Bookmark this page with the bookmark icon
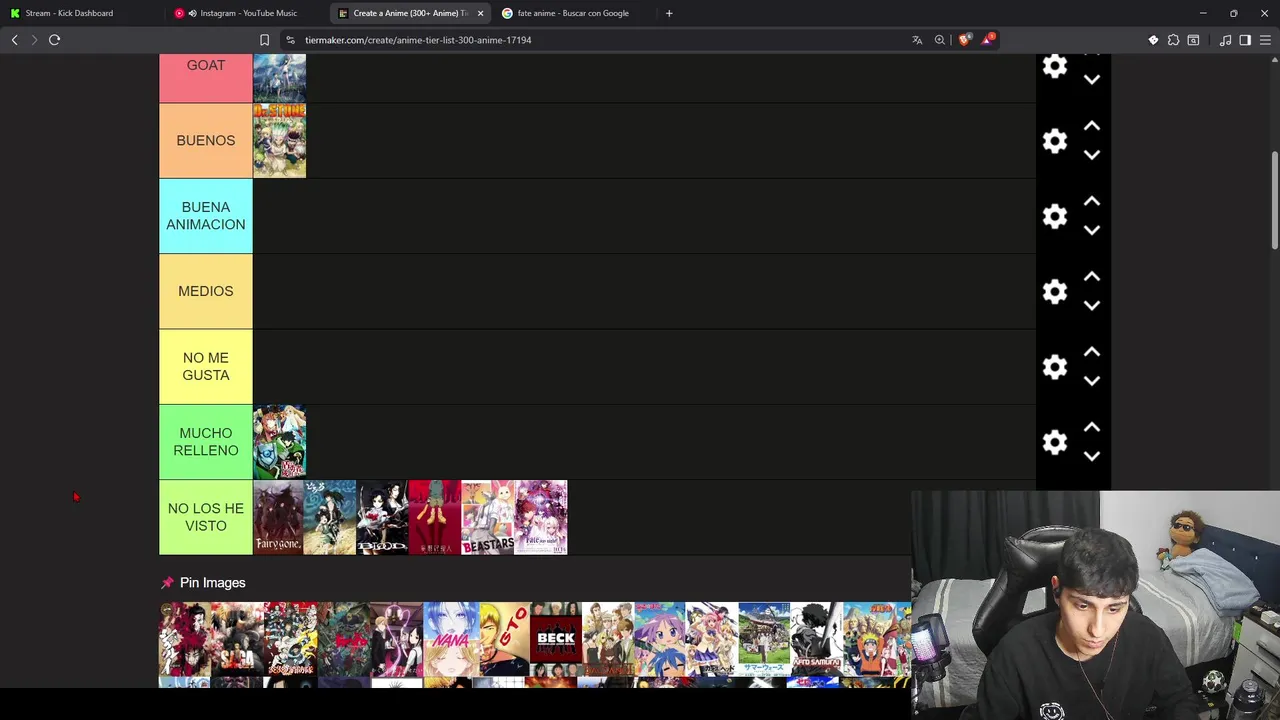The height and width of the screenshot is (720, 1280). 264,40
